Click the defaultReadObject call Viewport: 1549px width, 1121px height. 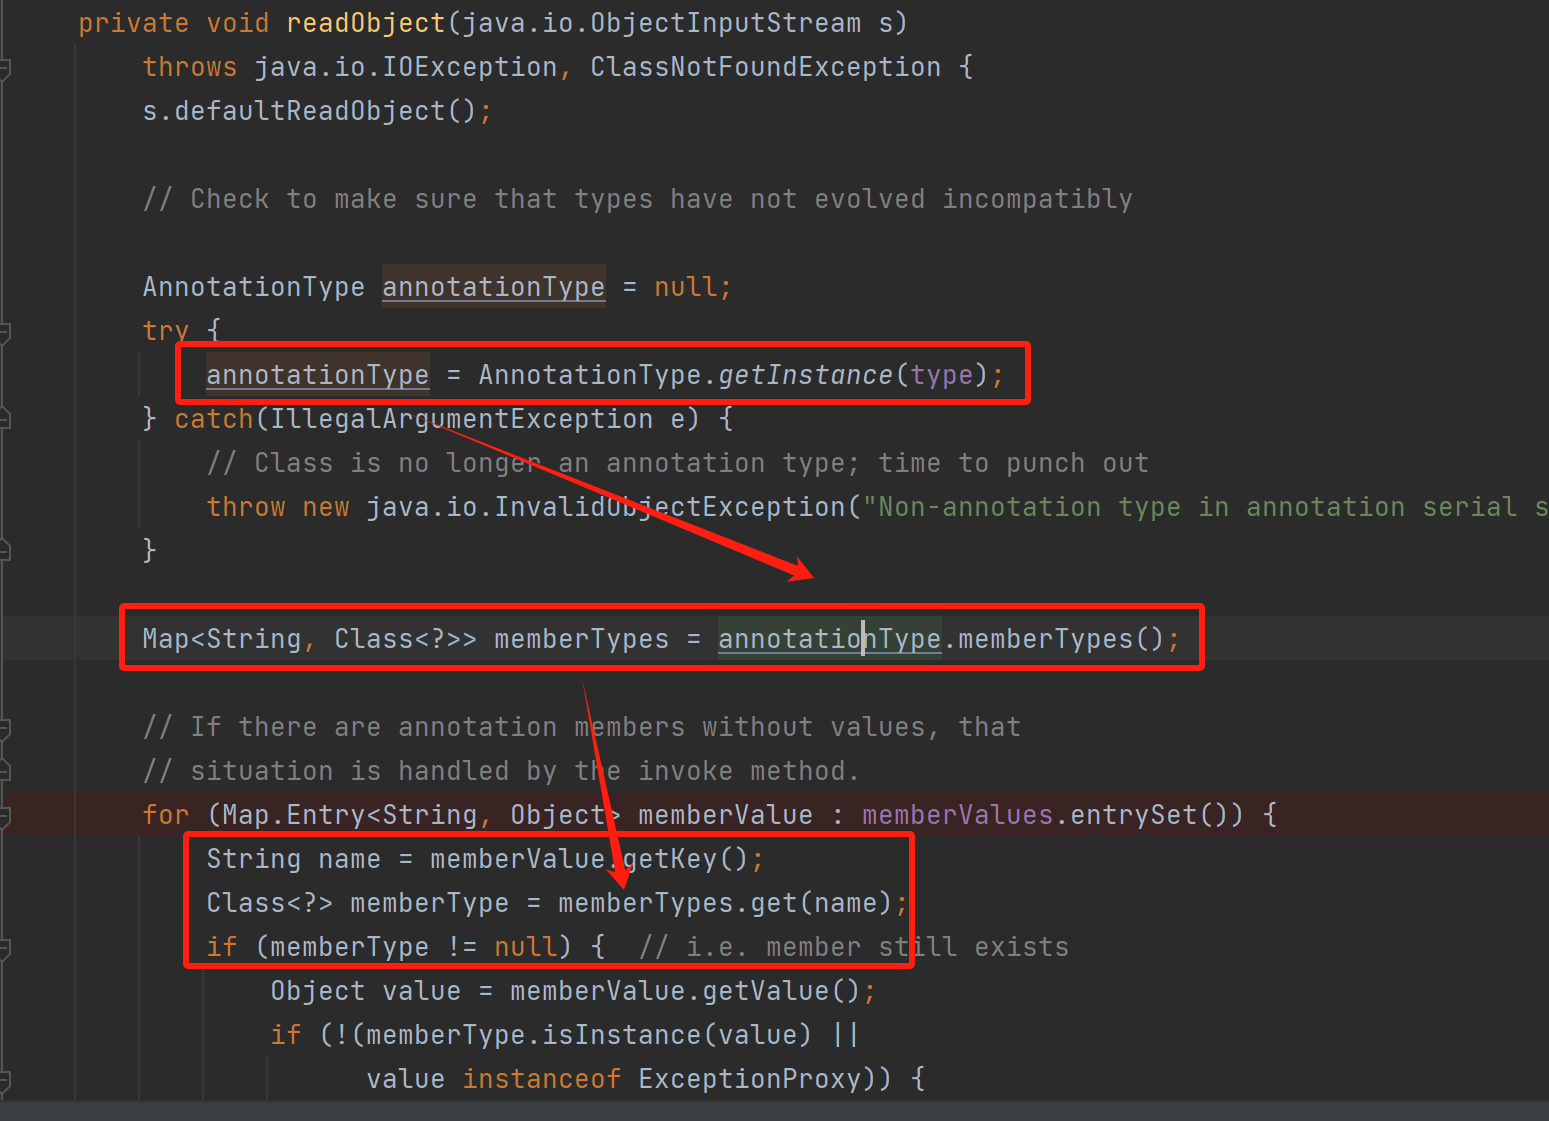(x=308, y=111)
